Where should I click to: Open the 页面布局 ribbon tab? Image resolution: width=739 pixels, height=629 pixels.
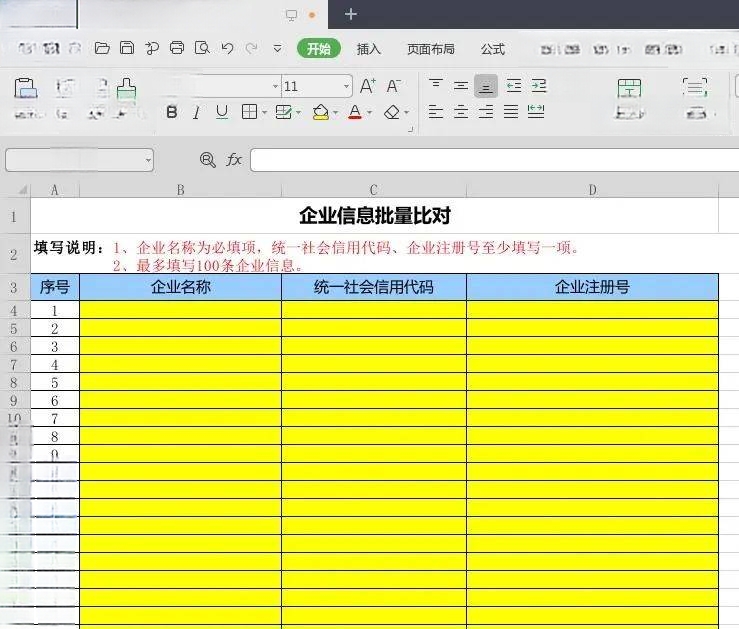click(431, 49)
